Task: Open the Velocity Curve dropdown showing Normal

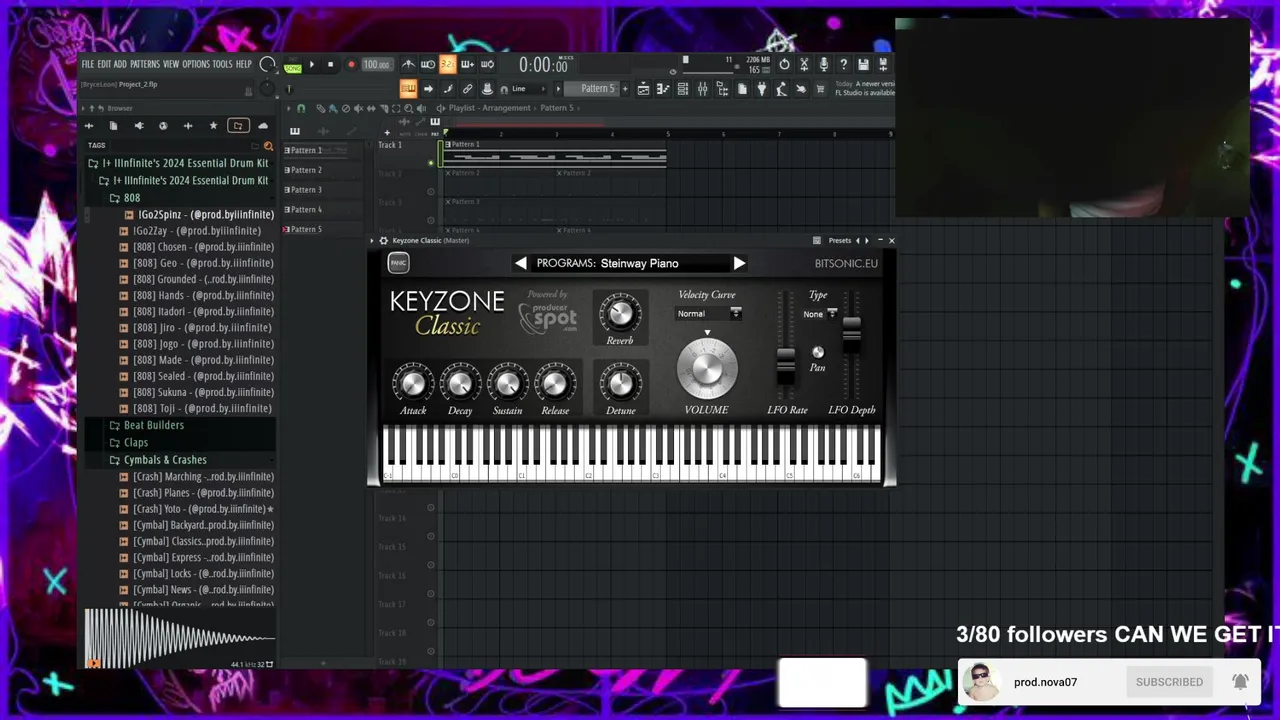Action: pos(709,314)
